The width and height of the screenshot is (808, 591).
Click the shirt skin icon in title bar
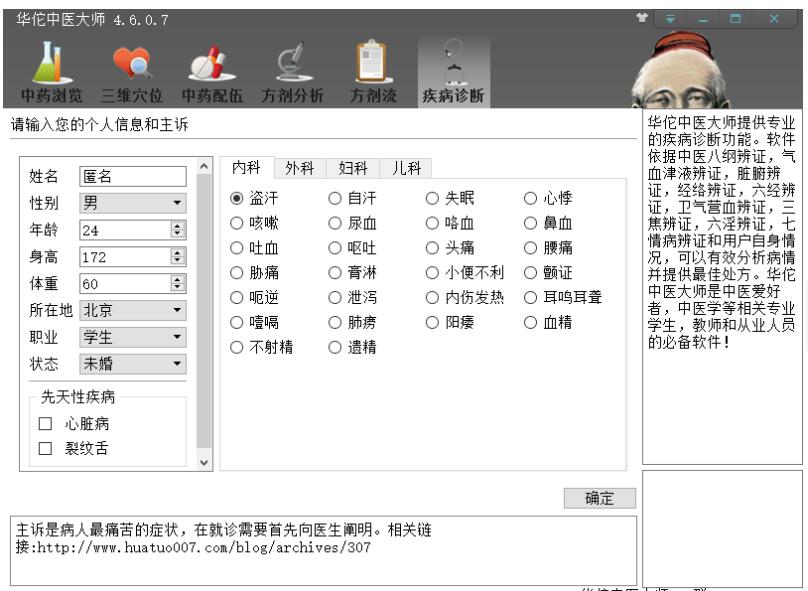(642, 19)
